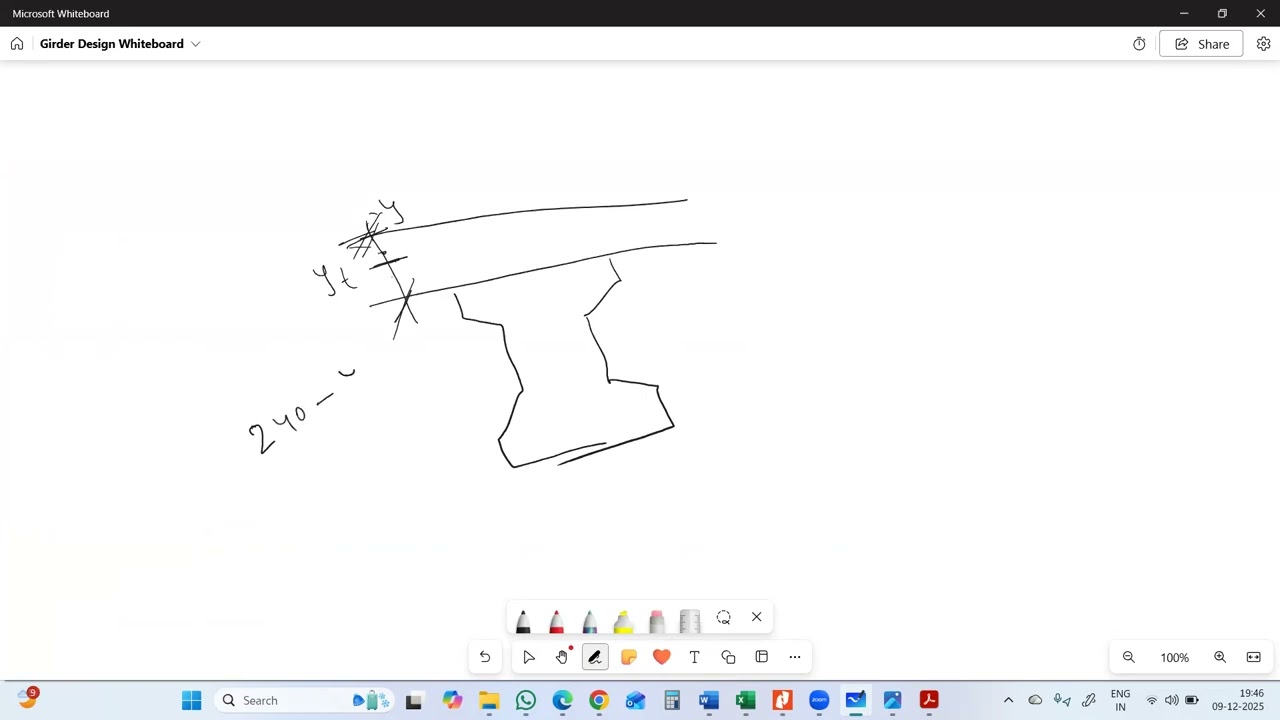Open the shapes tool

click(x=728, y=657)
